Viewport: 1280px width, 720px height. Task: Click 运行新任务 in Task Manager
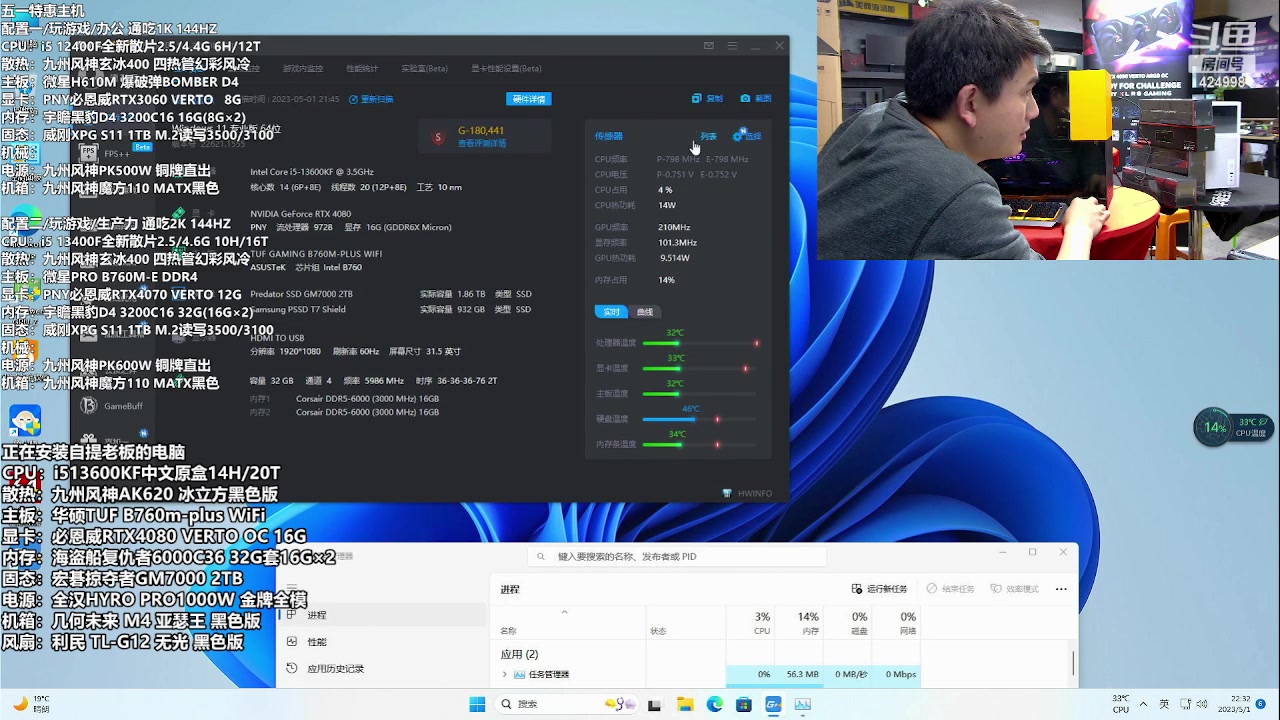pyautogui.click(x=879, y=589)
